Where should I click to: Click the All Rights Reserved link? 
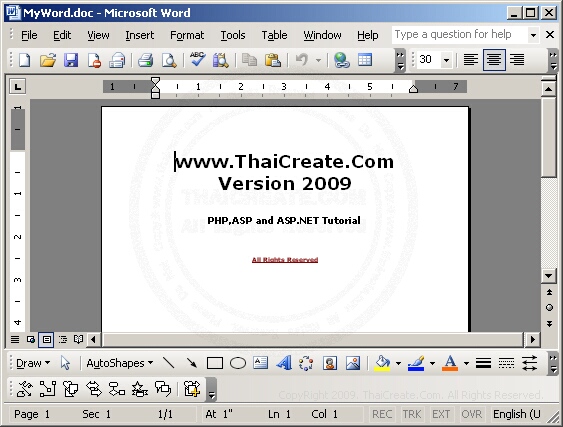[285, 260]
